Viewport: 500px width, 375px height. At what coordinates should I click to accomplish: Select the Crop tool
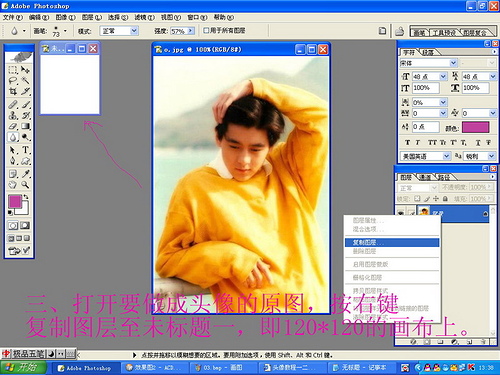pos(13,91)
